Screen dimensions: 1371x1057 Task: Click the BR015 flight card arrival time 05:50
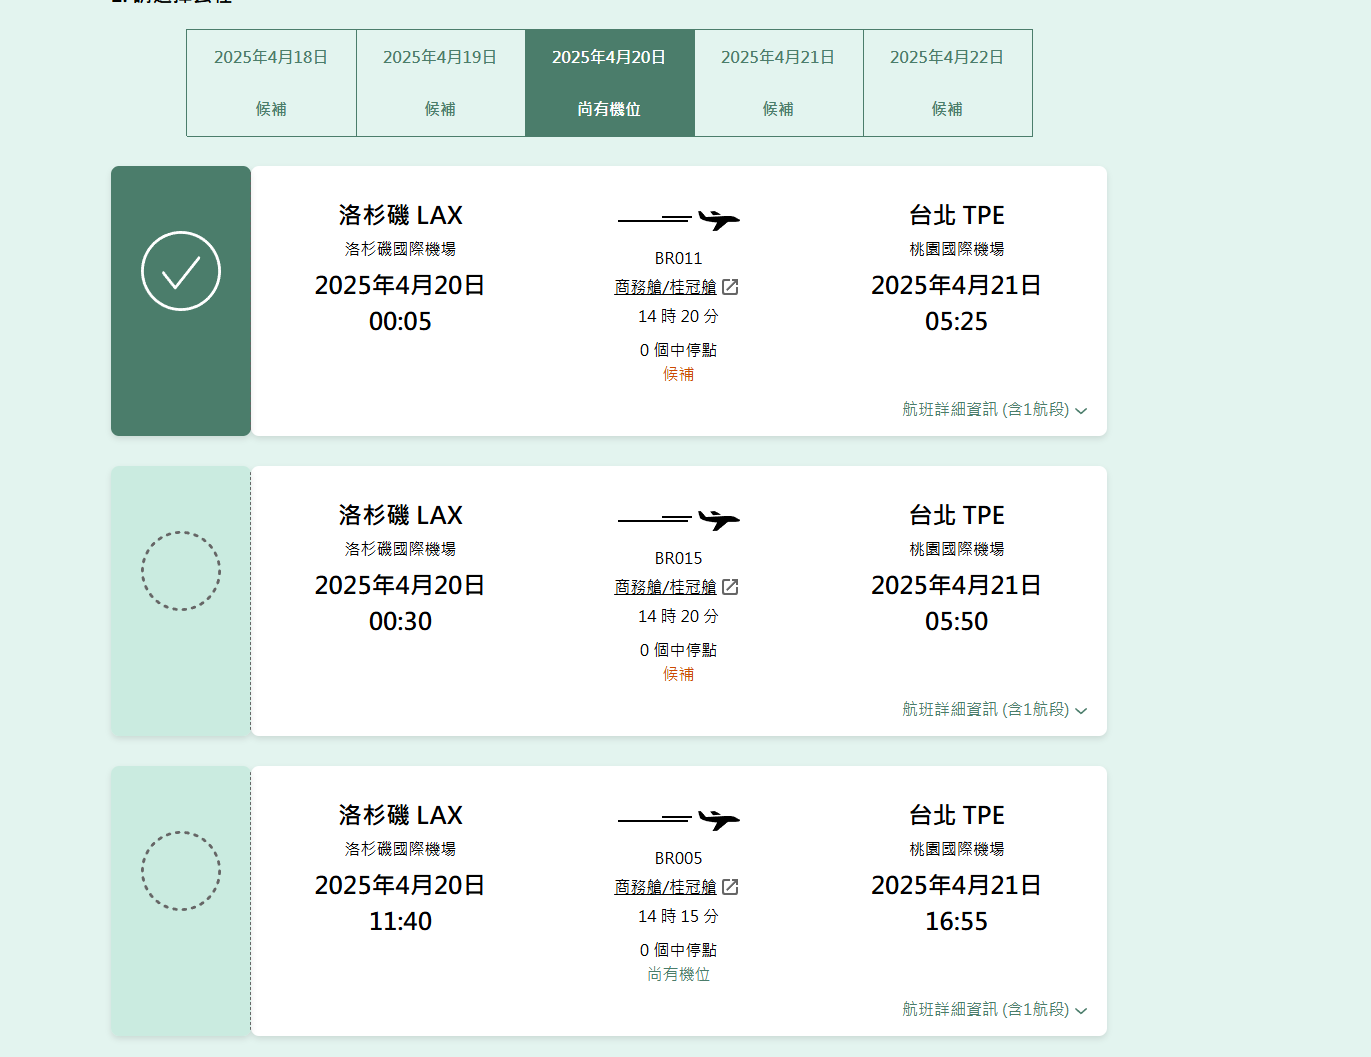[956, 622]
